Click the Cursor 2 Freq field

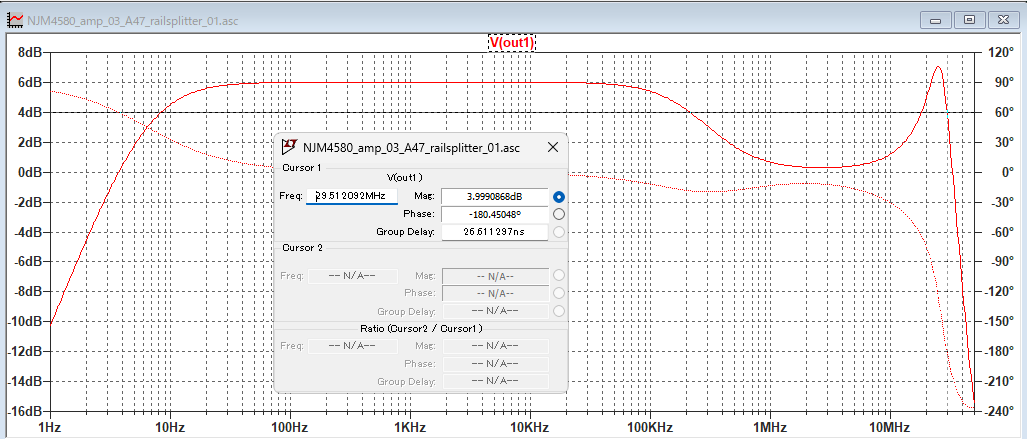[352, 275]
